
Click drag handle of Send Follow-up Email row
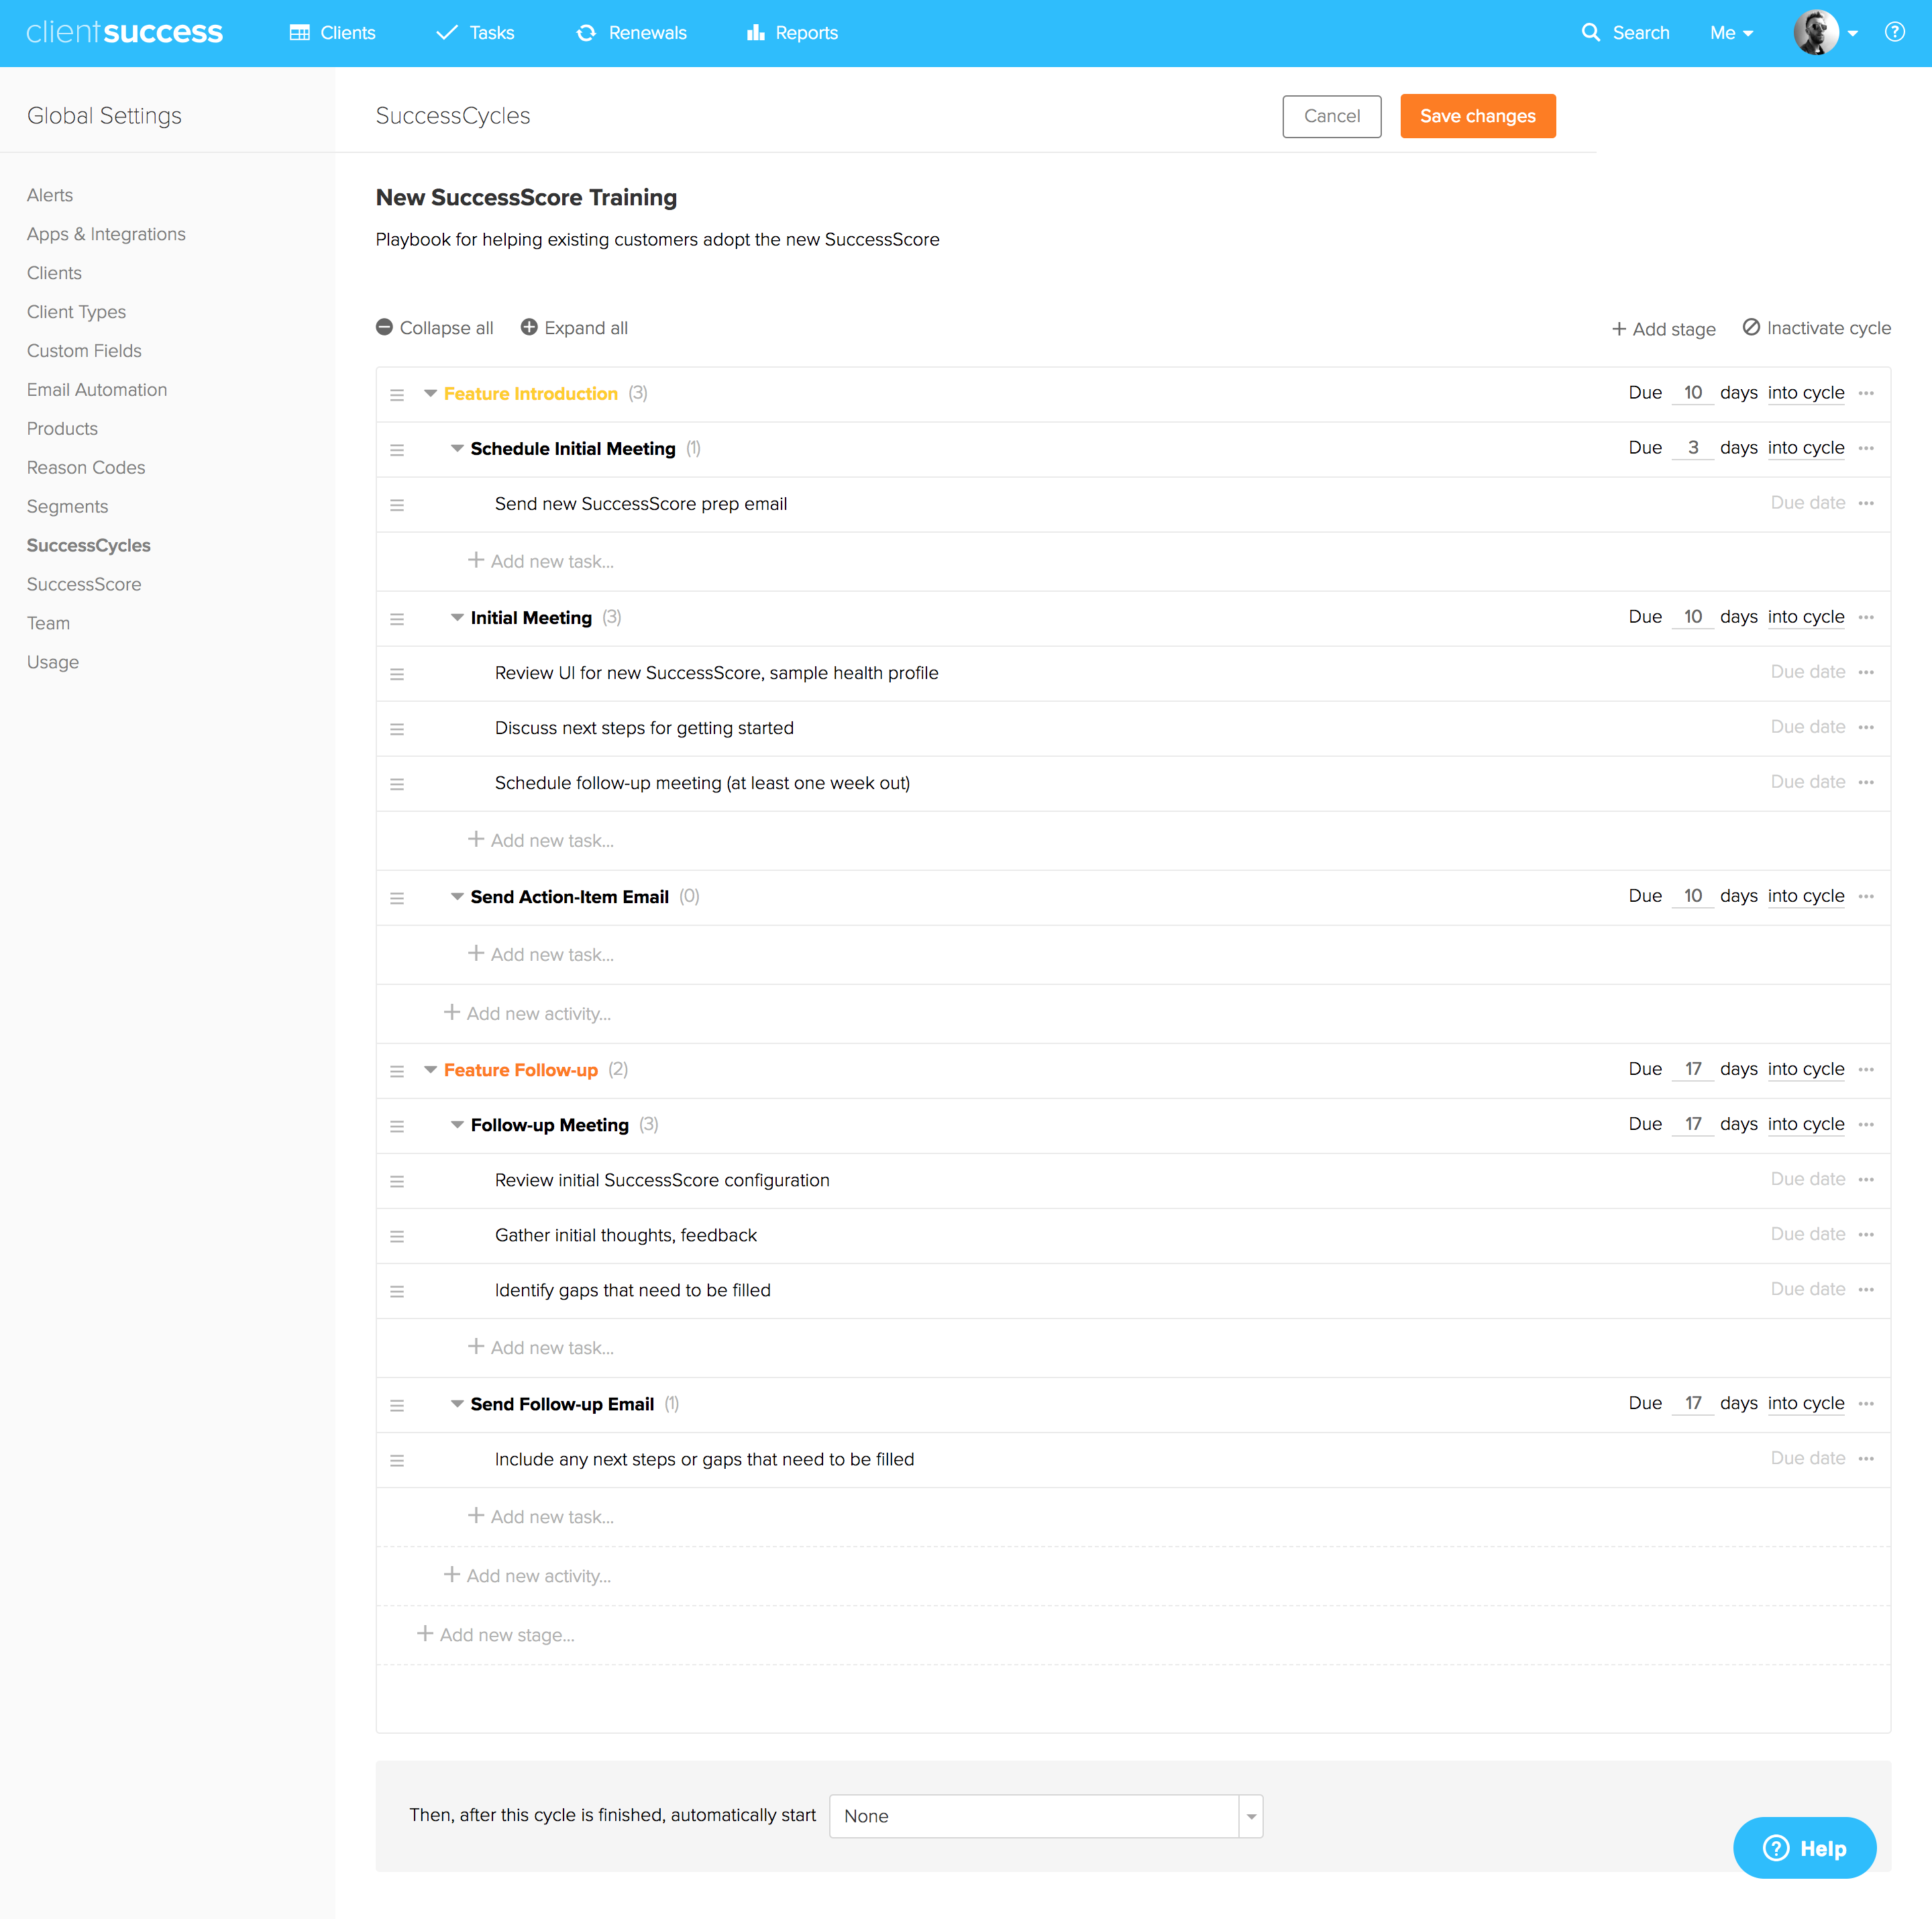pyautogui.click(x=397, y=1405)
